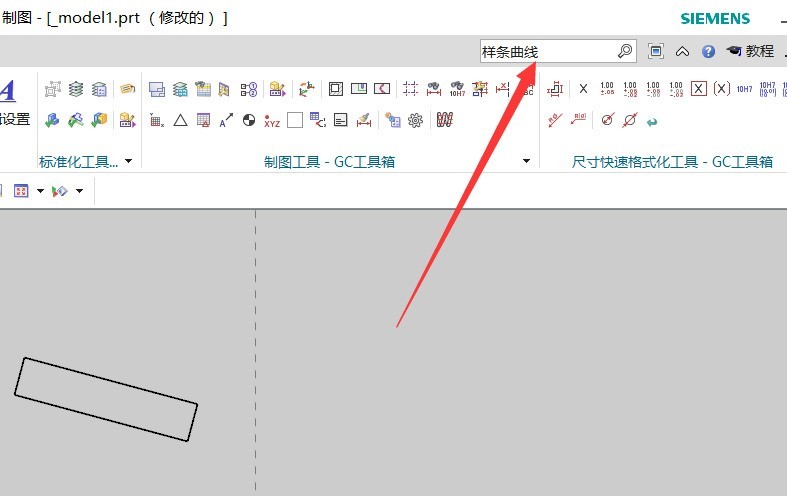This screenshot has height=496, width=787.
Task: Click the empty square frame icon
Action: (x=295, y=120)
